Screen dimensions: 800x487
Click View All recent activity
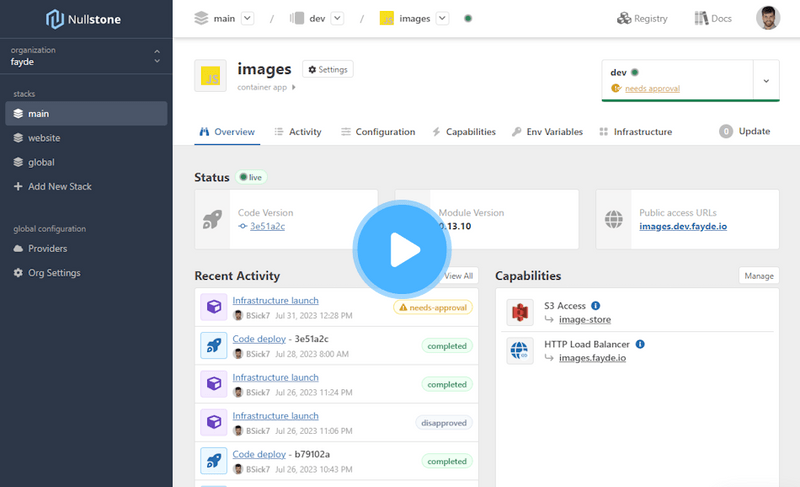coord(458,276)
